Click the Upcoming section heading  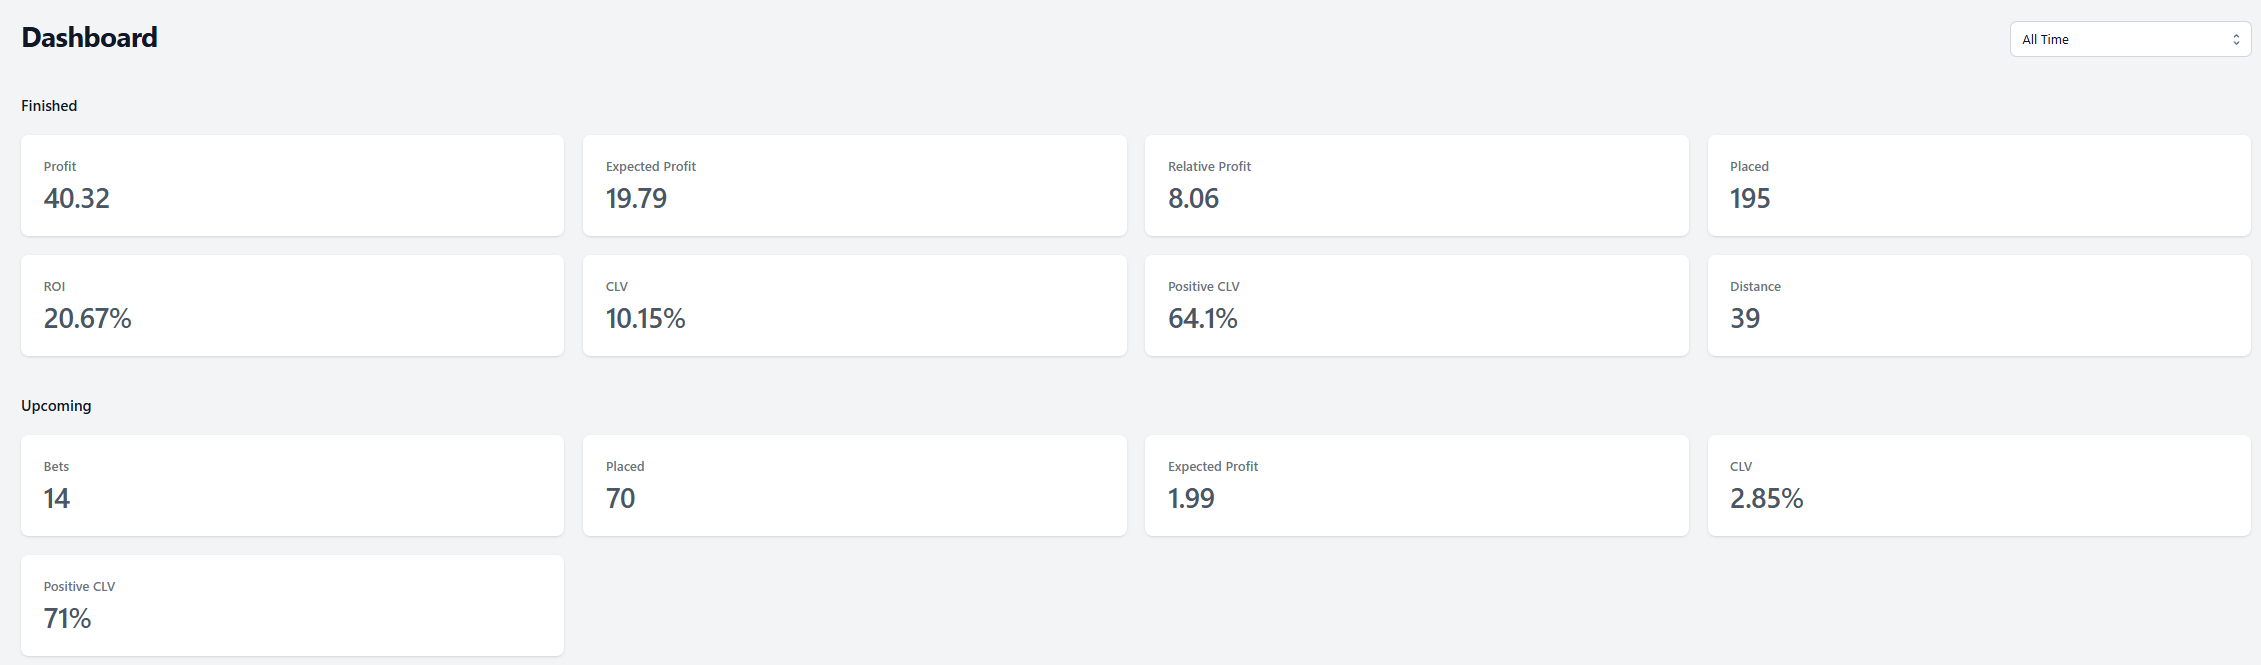coord(56,406)
